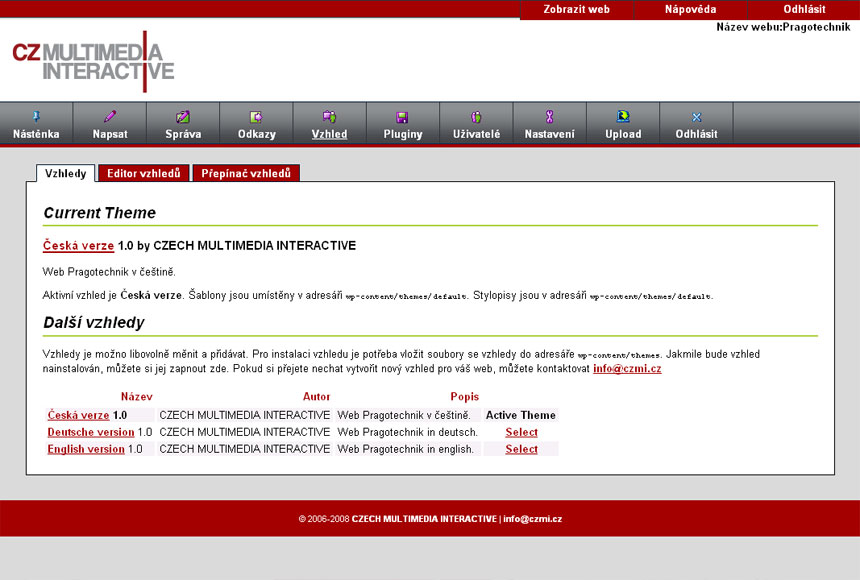Click author cell in Deutsche version row
The width and height of the screenshot is (860, 580).
(245, 432)
